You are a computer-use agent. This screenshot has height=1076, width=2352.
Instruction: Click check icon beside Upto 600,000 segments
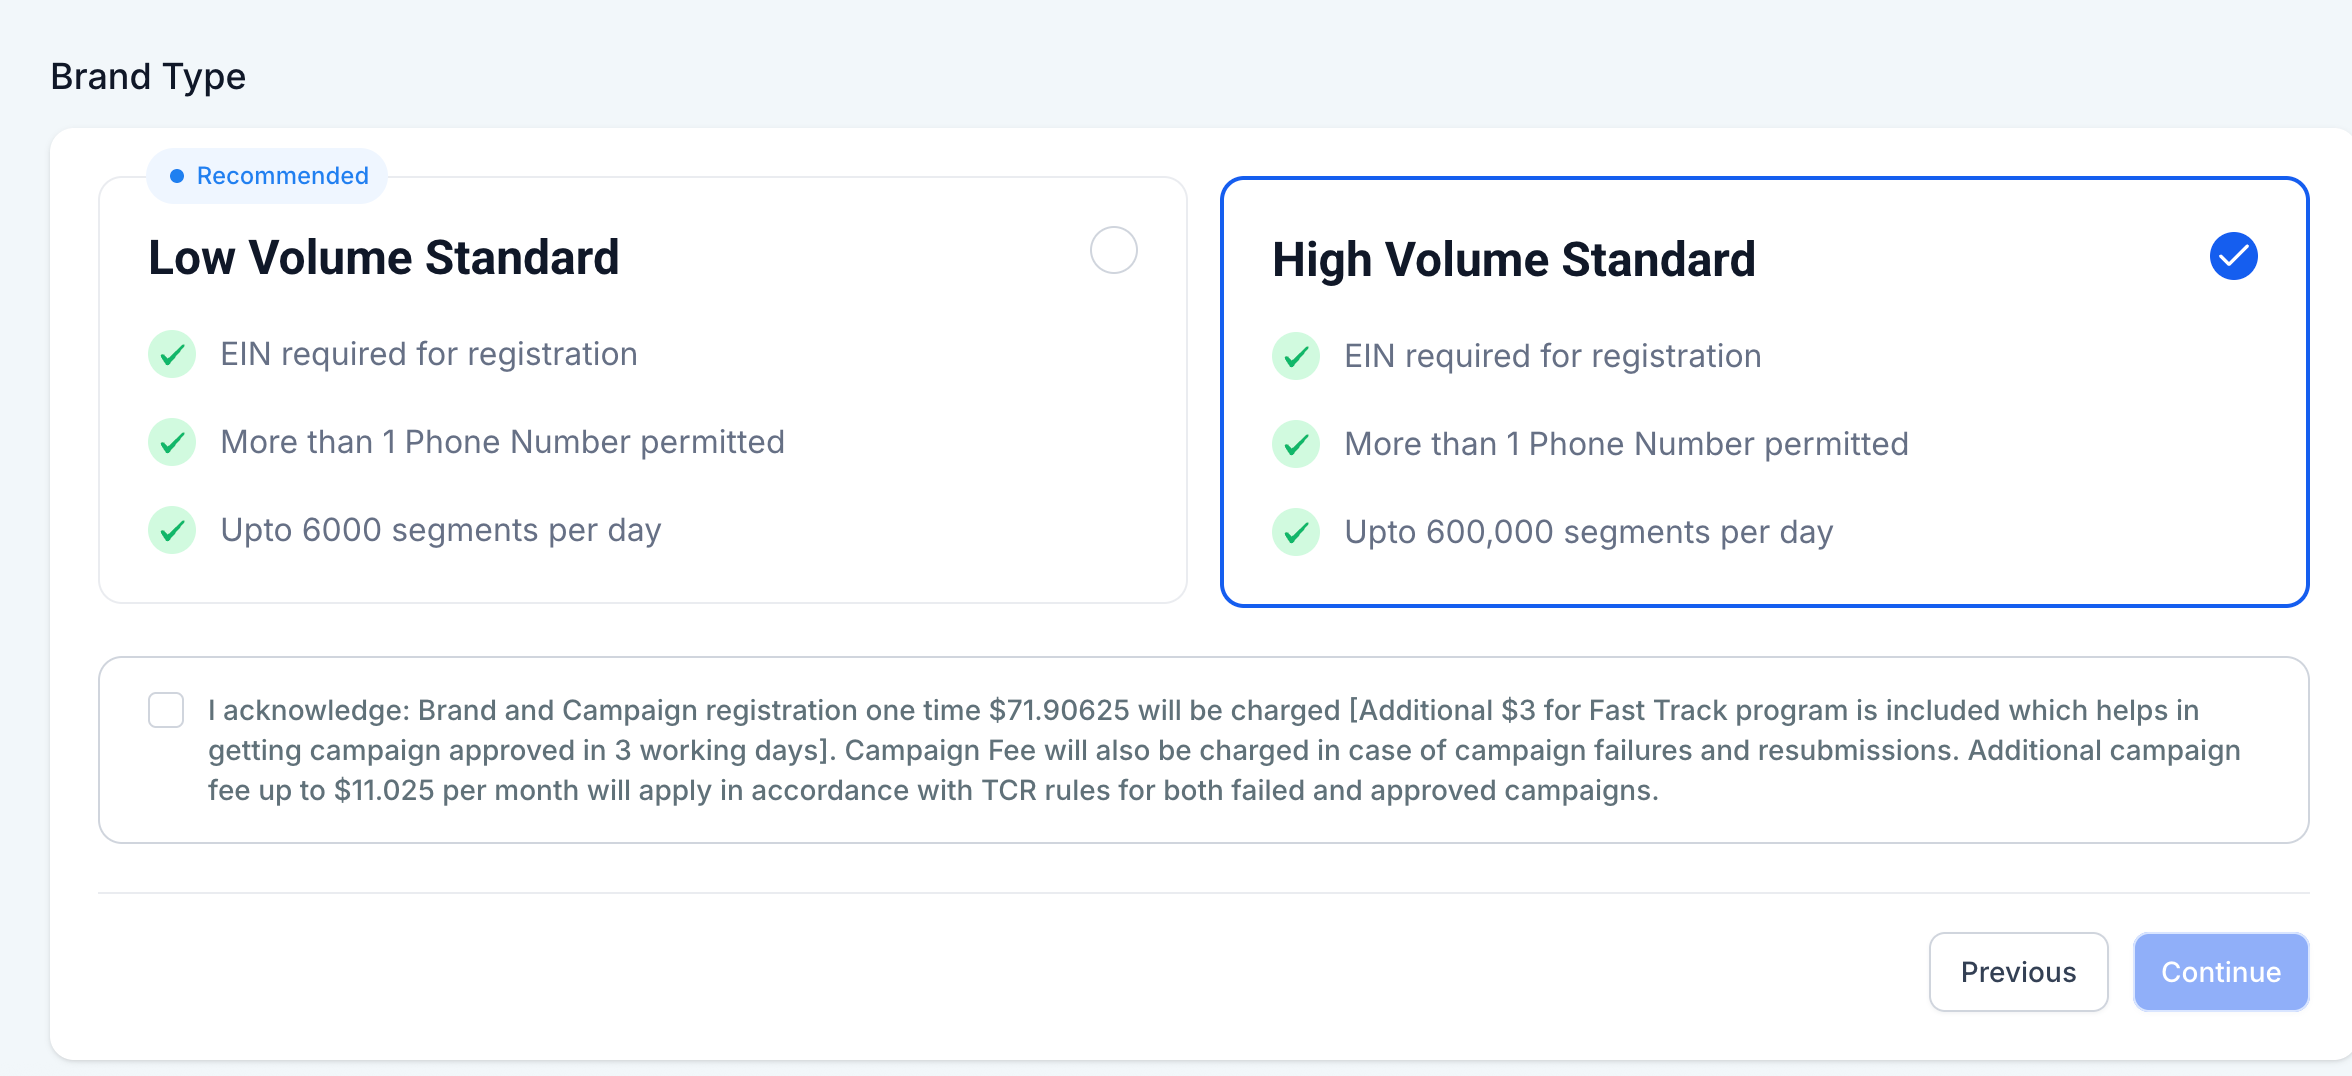click(1296, 532)
